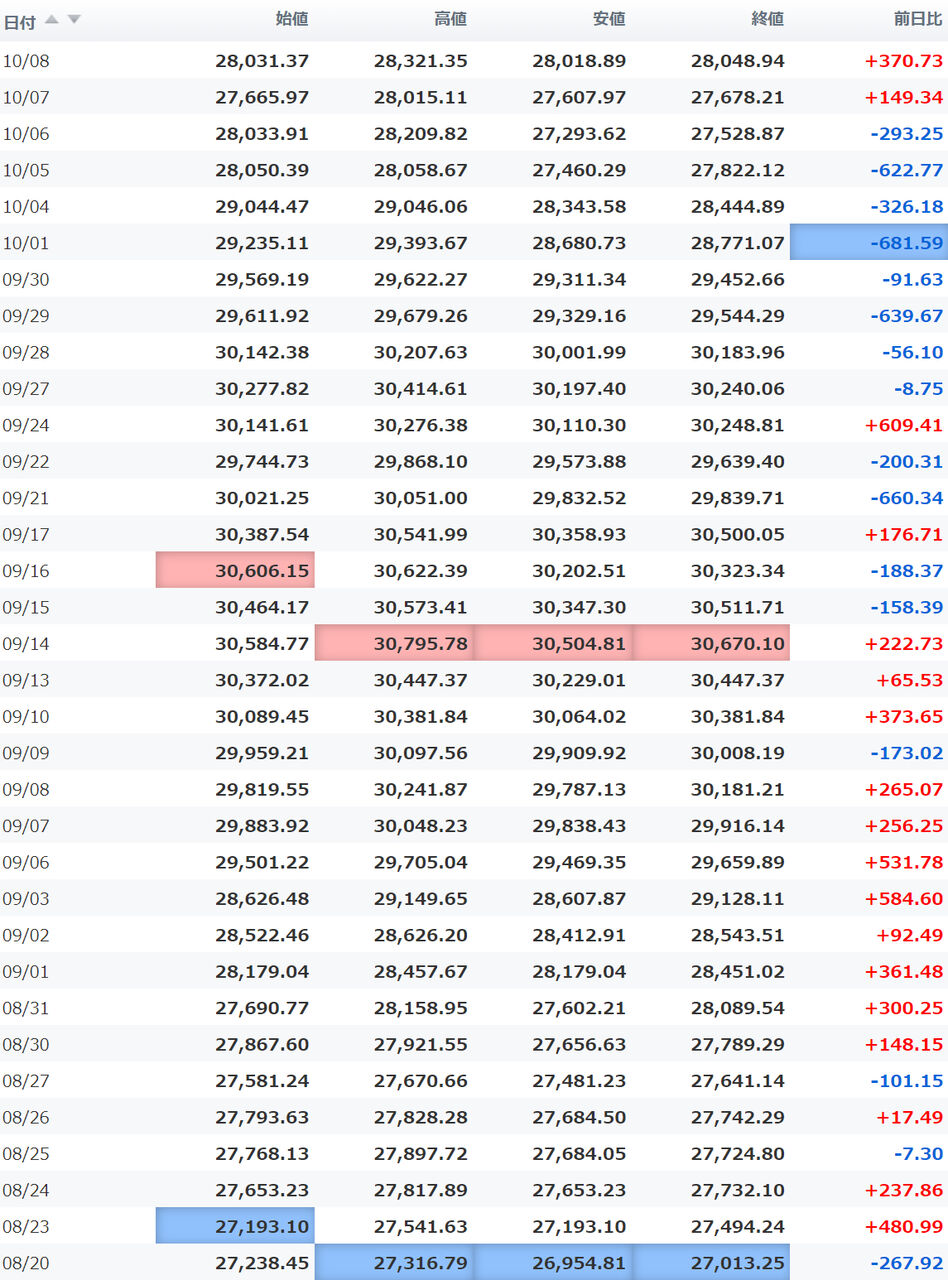This screenshot has width=948, height=1280.
Task: Click the highlighted closing price 27,013.25
Action: pyautogui.click(x=711, y=1262)
